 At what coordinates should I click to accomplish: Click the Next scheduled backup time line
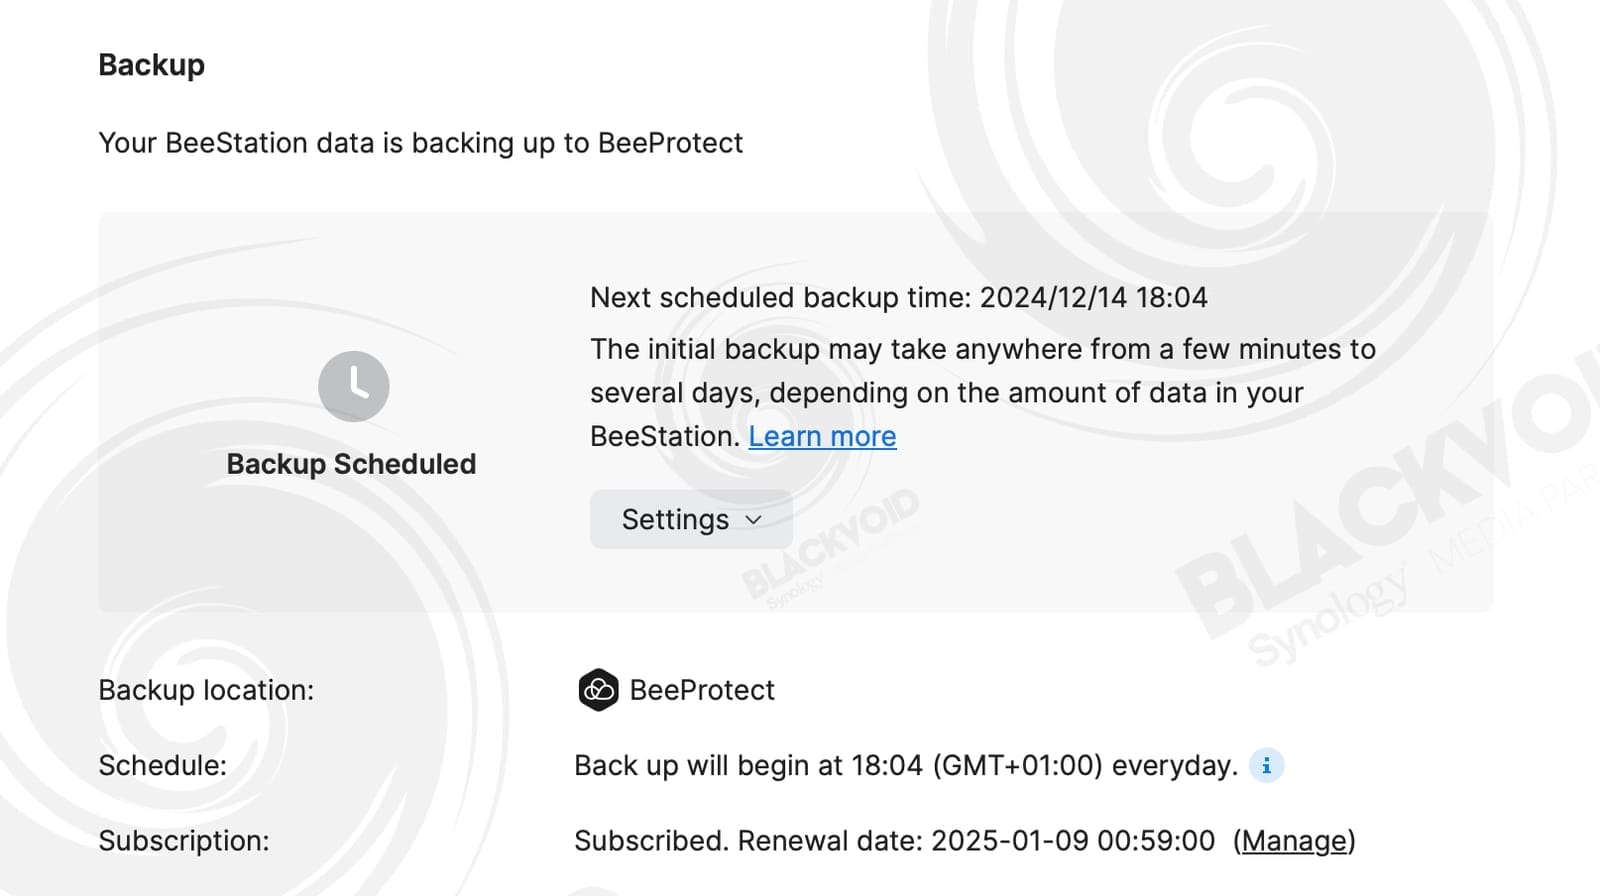click(898, 297)
